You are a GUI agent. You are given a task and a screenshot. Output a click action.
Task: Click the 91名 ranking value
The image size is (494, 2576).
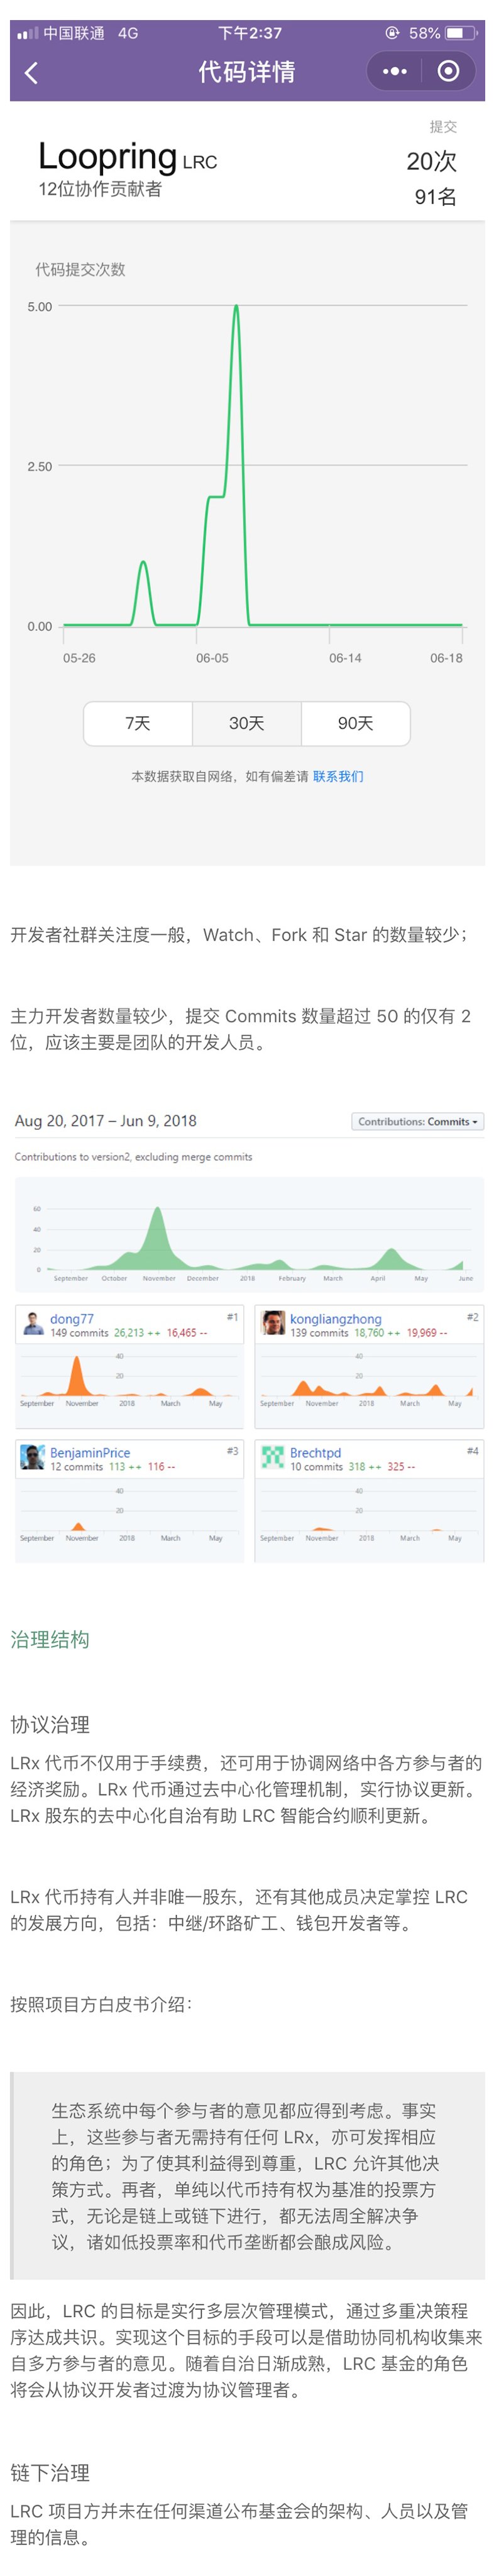tap(435, 197)
